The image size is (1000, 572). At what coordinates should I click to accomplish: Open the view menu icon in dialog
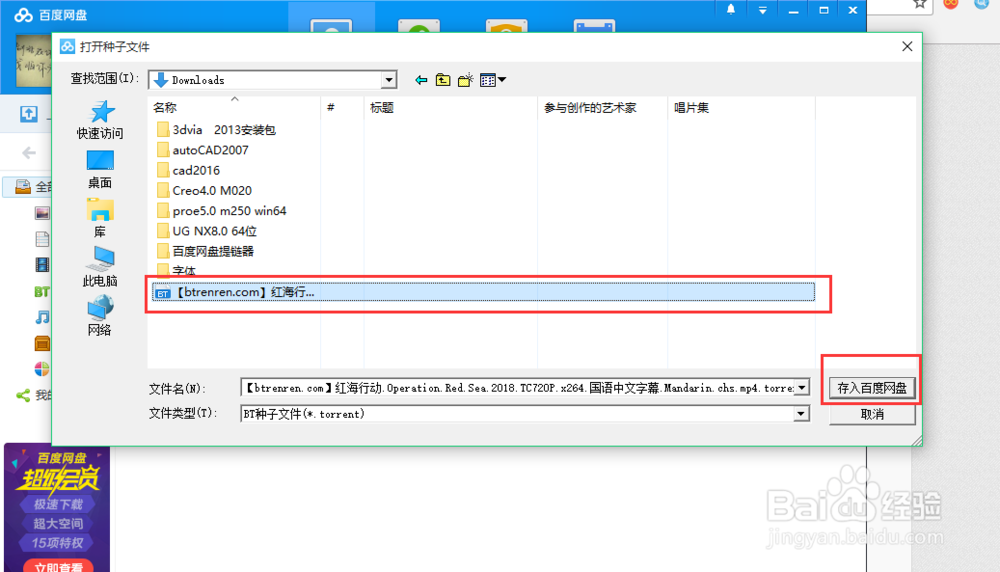493,80
